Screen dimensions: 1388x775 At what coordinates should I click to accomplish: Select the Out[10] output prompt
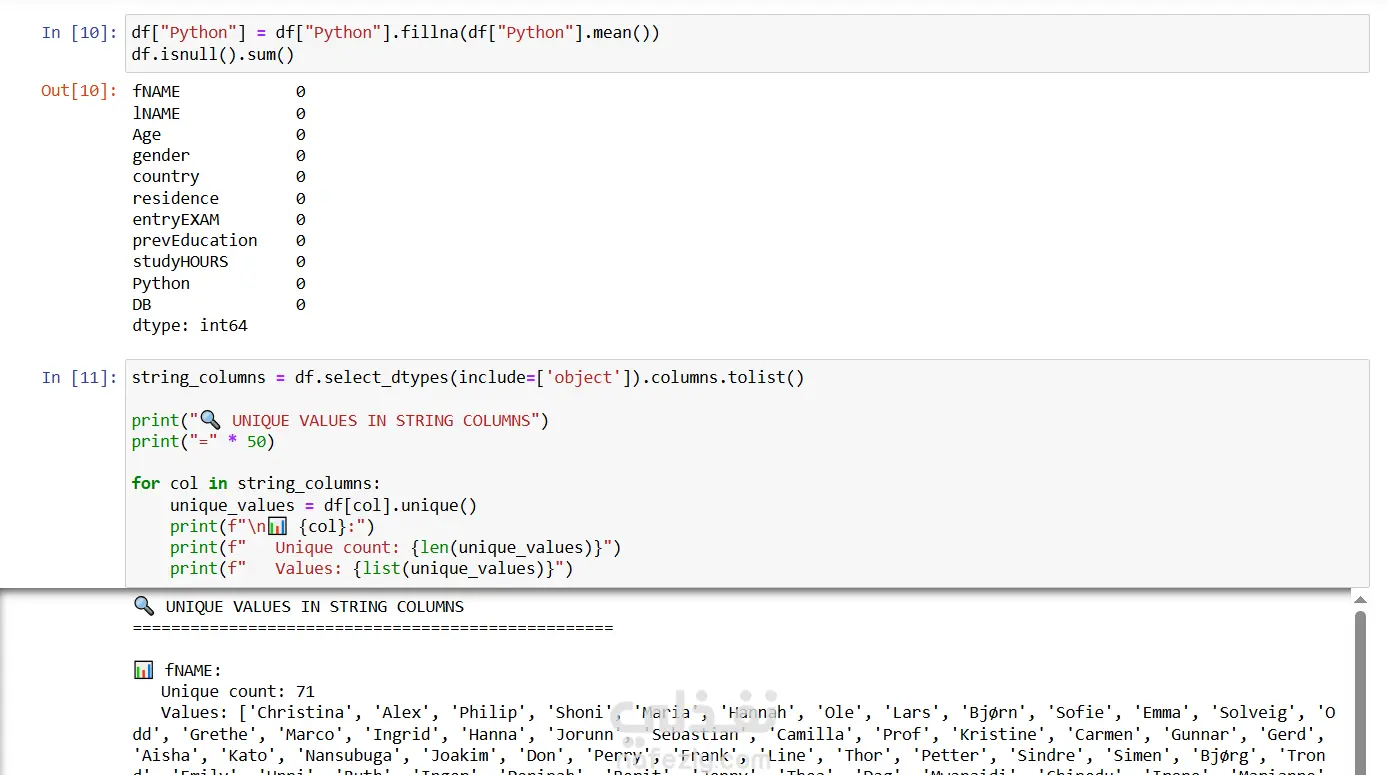click(x=79, y=91)
